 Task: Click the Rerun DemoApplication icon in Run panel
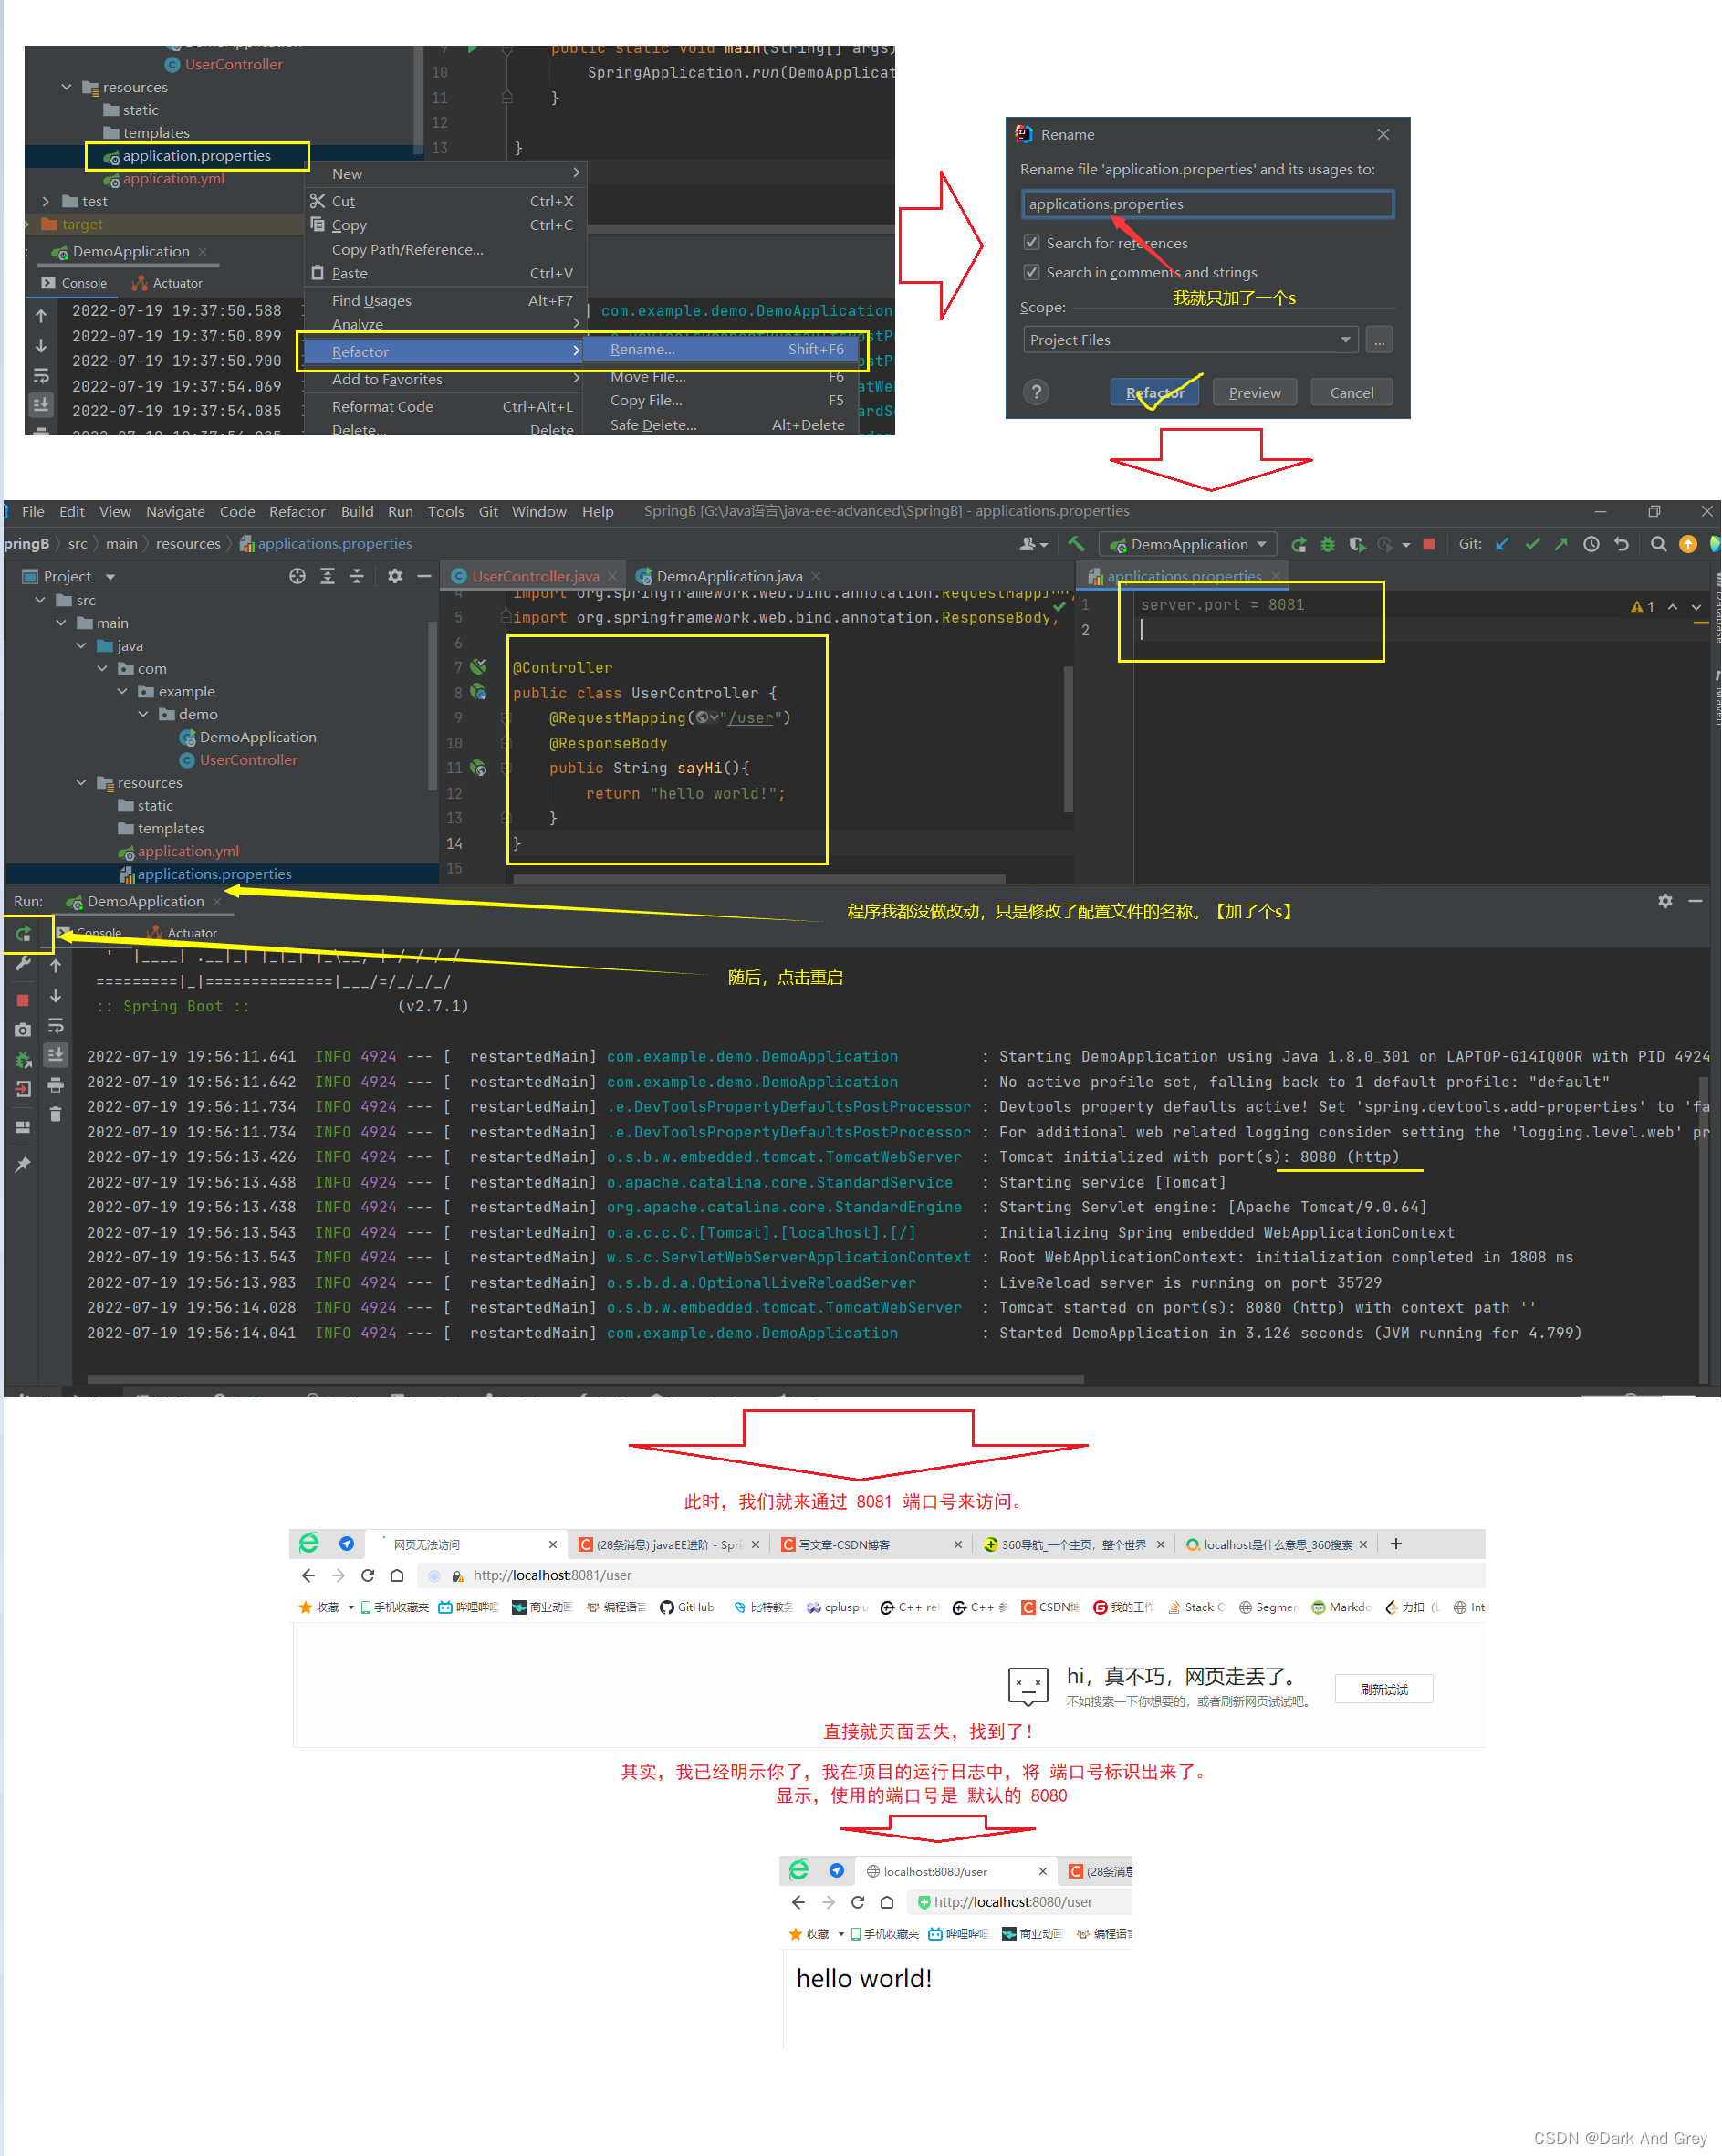click(x=23, y=934)
